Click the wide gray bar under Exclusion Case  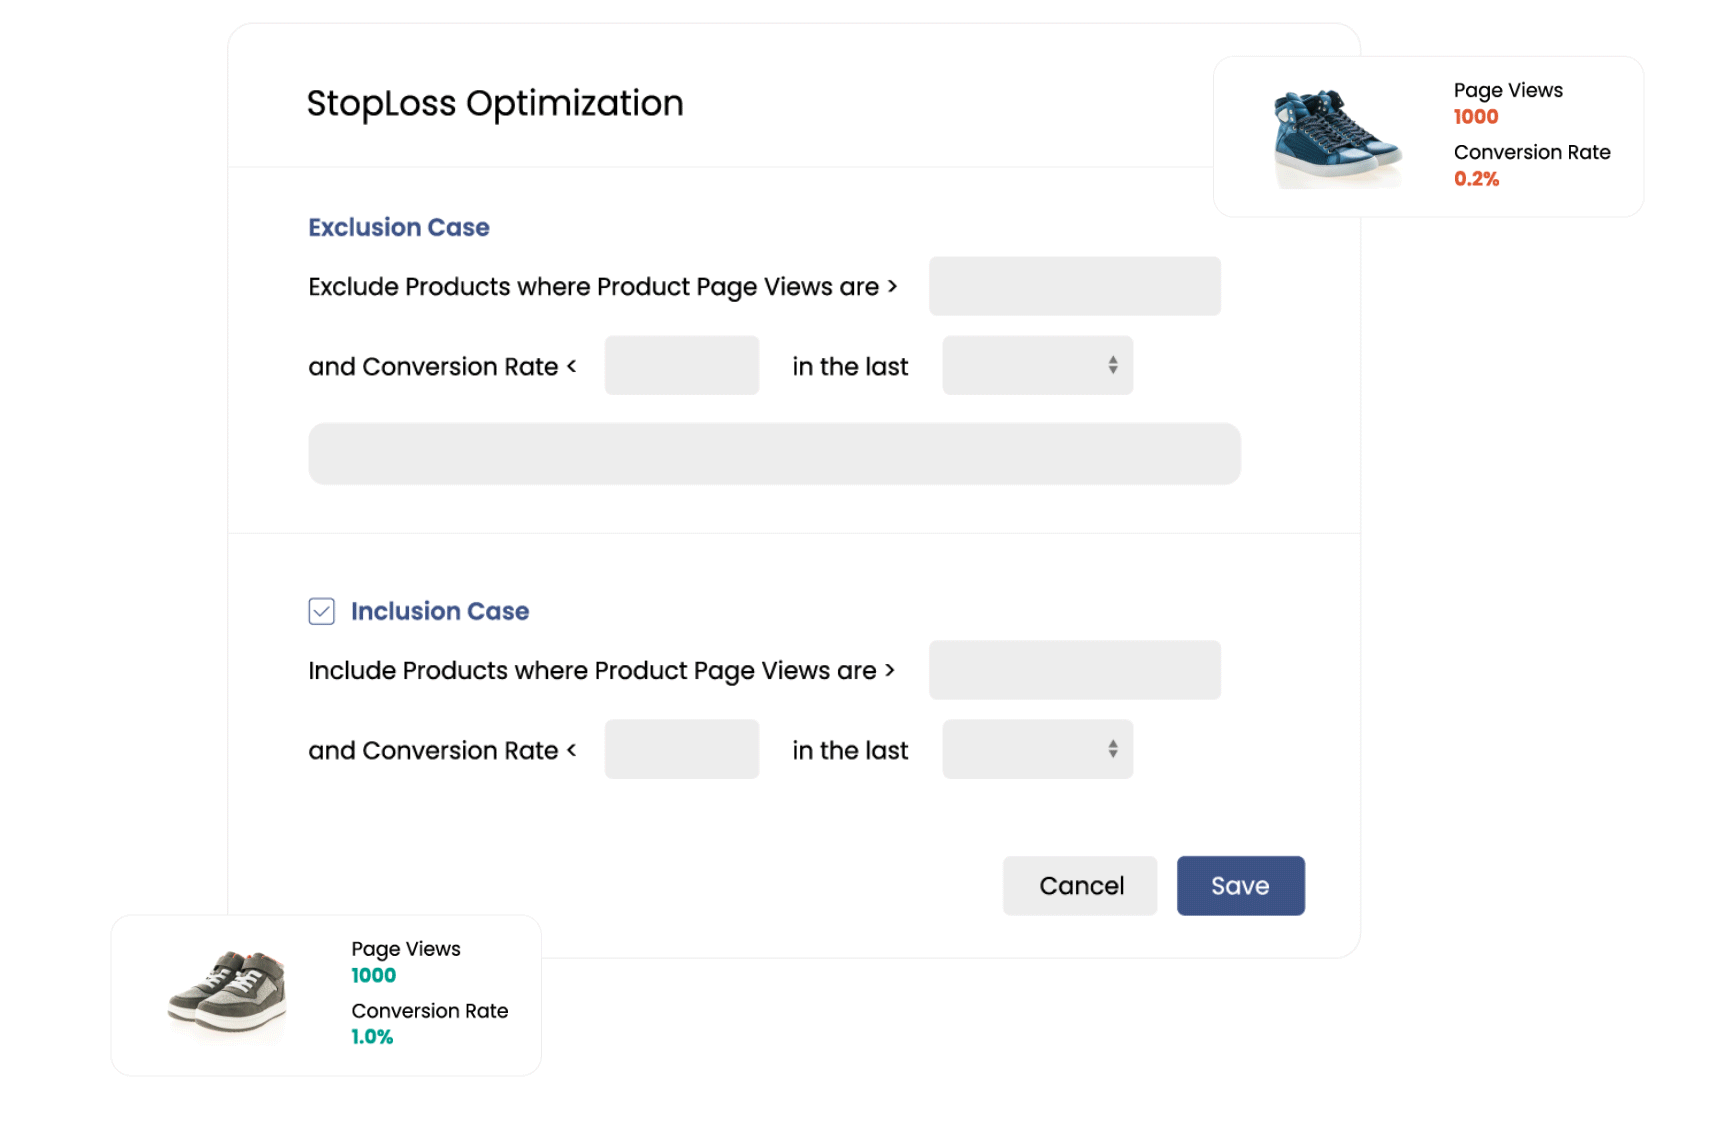click(x=774, y=454)
